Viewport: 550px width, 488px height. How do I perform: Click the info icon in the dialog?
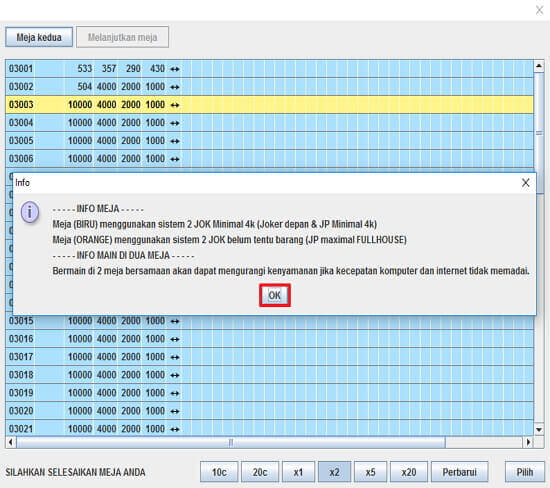[x=30, y=212]
